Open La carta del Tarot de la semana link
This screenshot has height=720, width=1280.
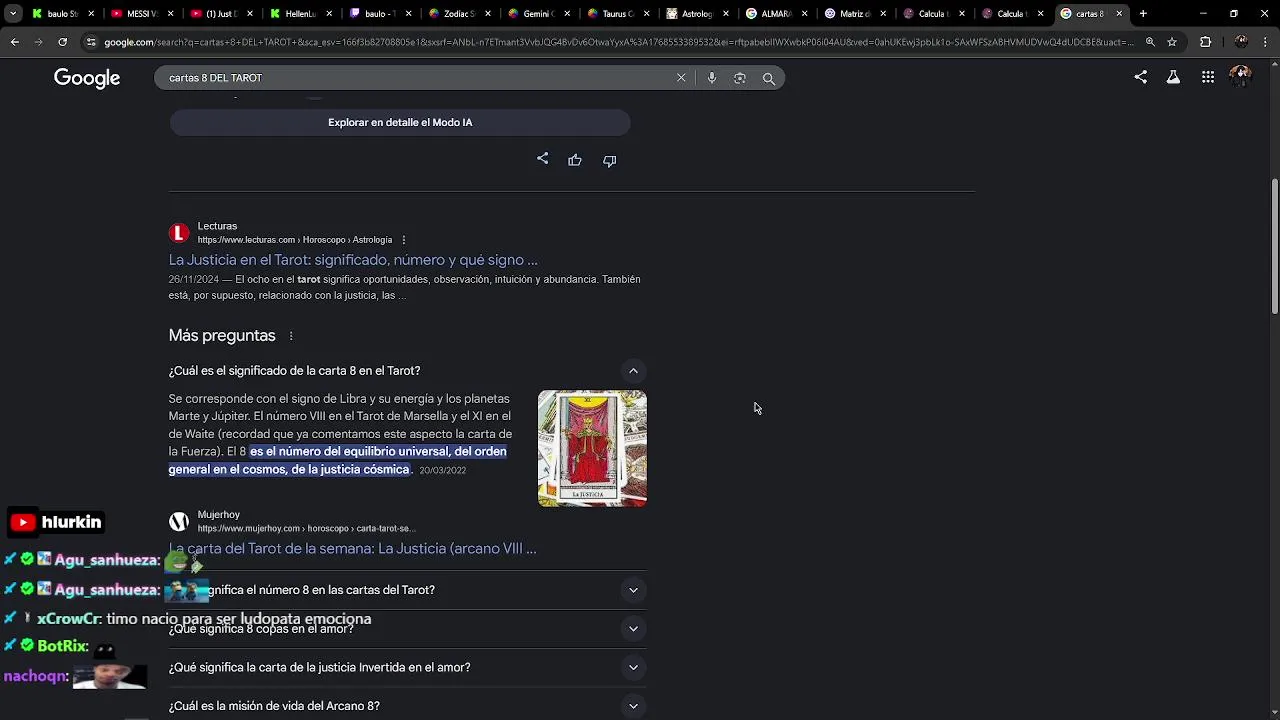(353, 548)
